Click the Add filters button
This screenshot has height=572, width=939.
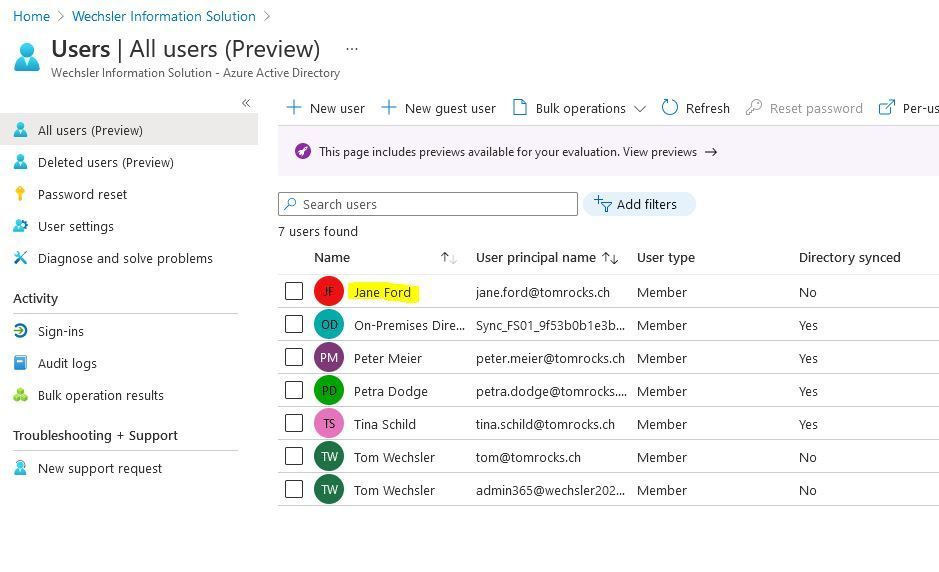pos(639,204)
